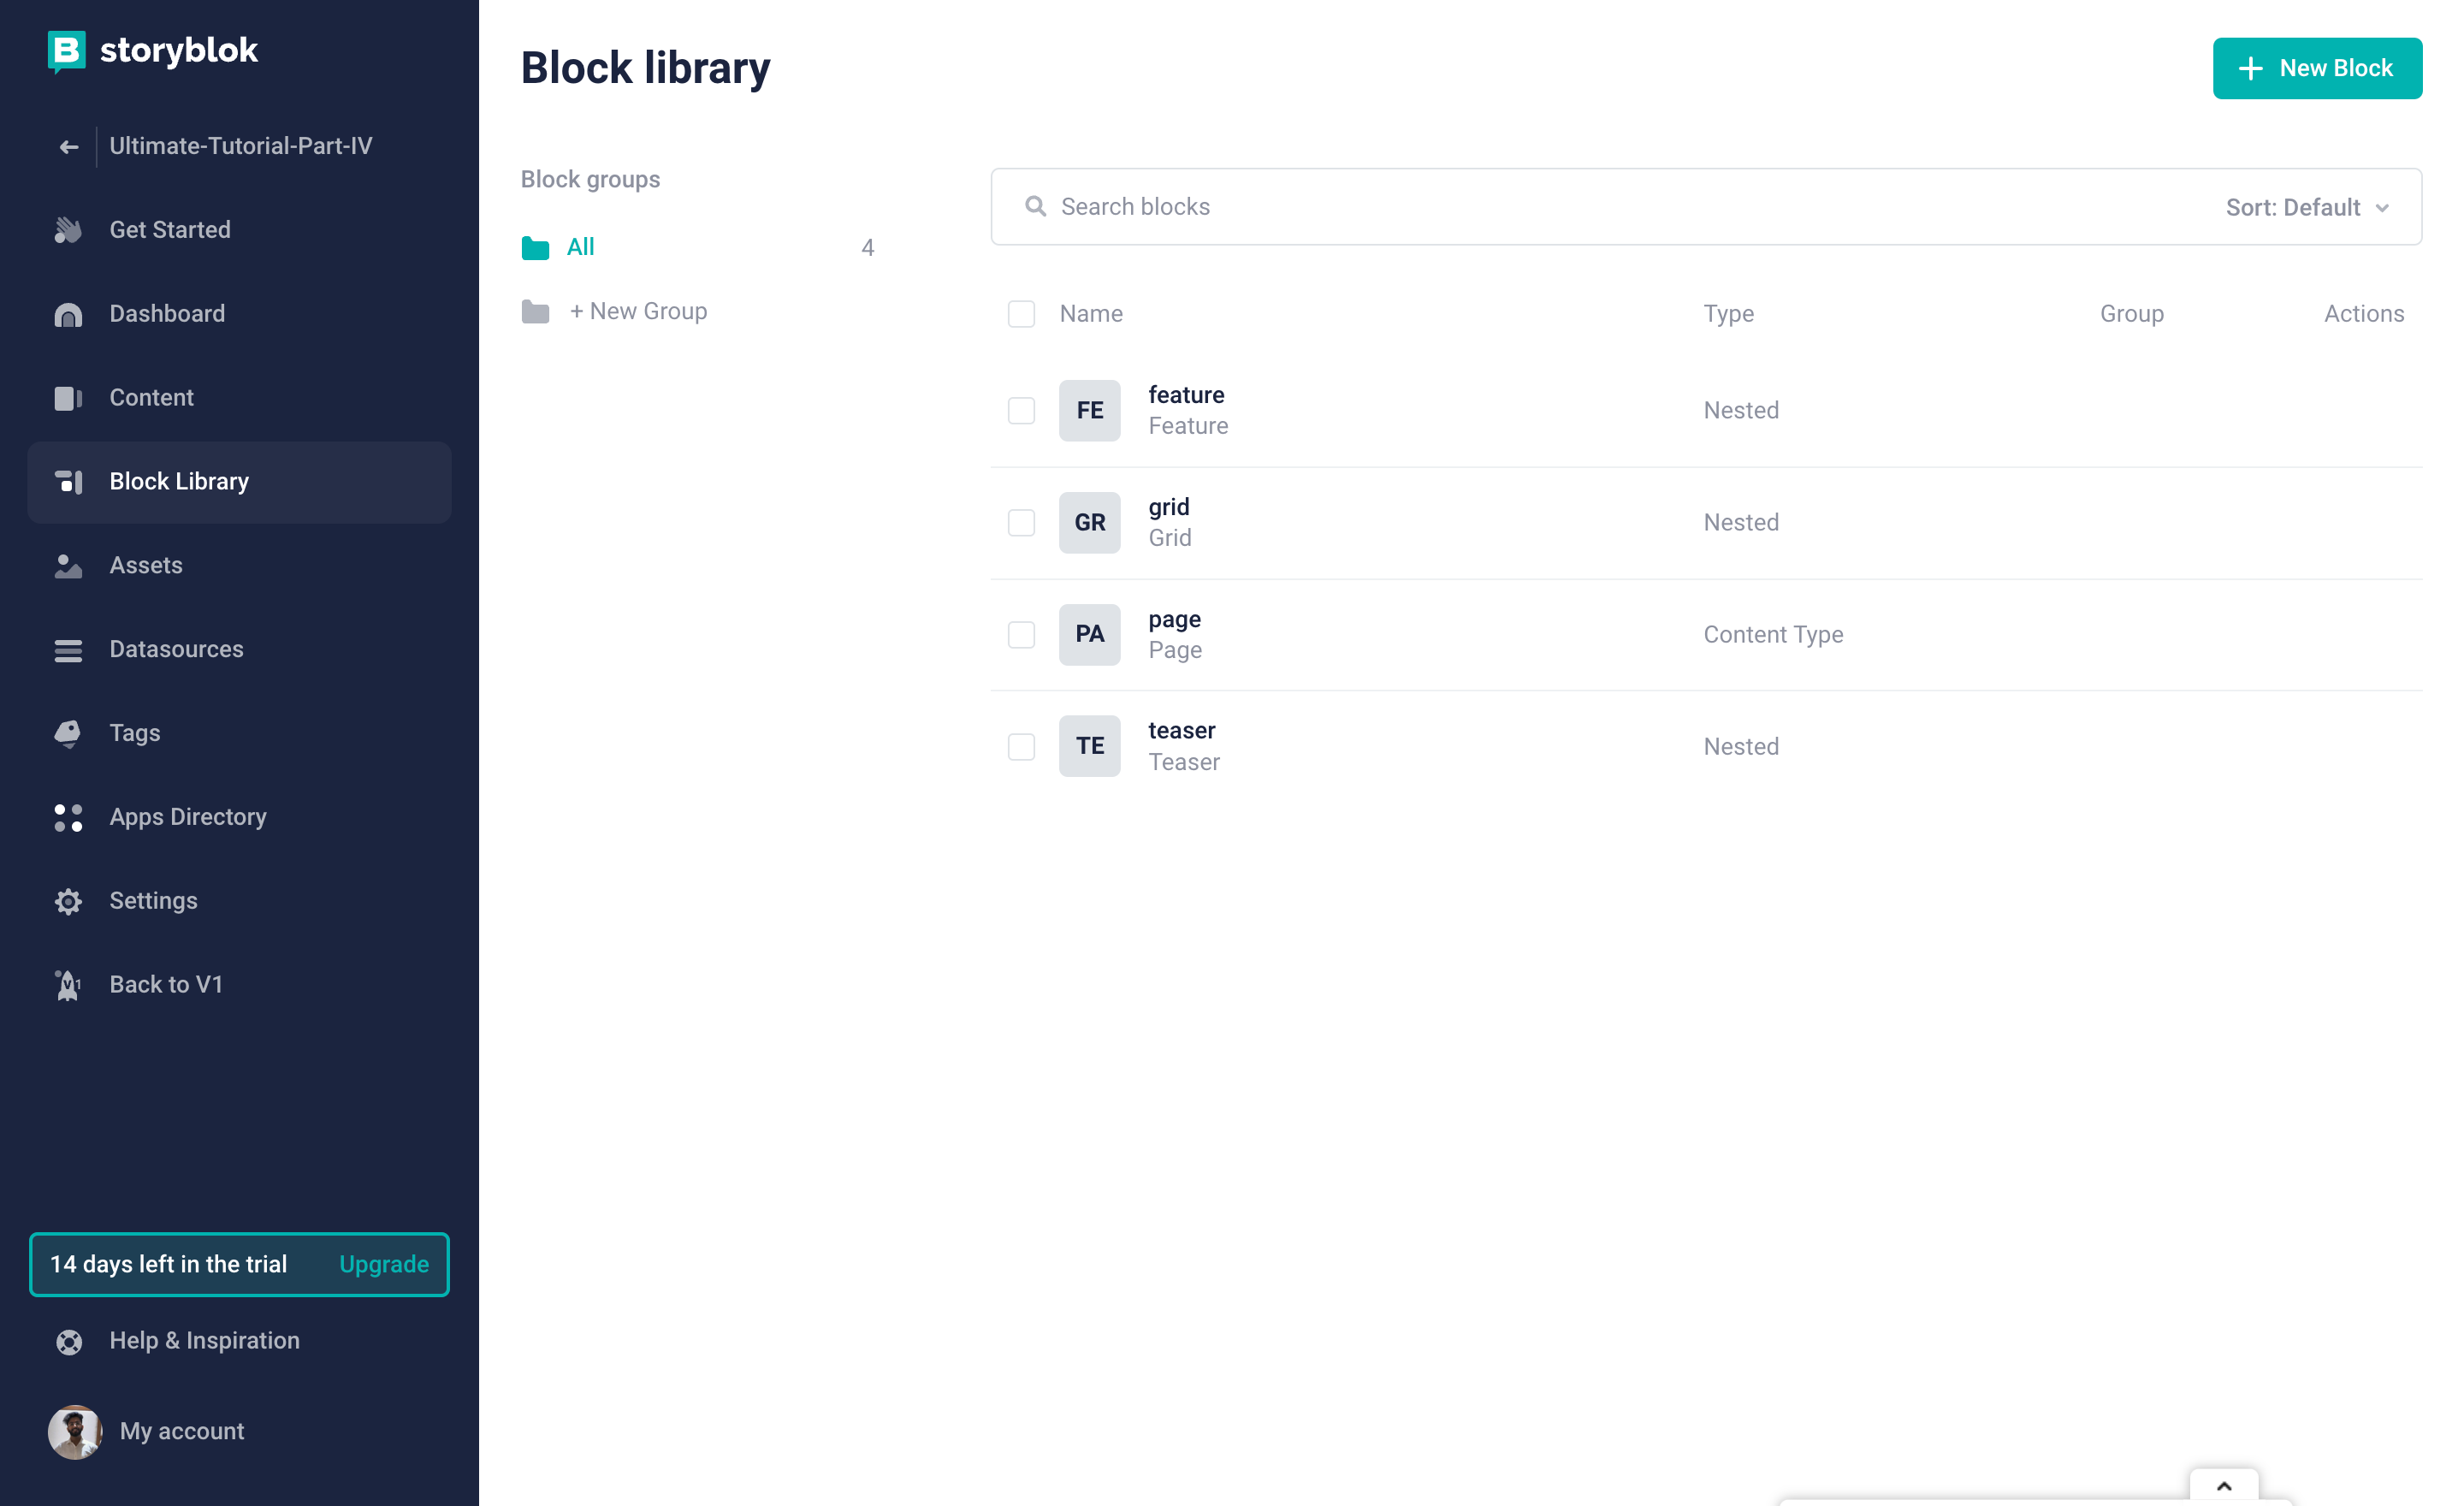Select the All block group
This screenshot has width=2464, height=1506.
[x=698, y=247]
